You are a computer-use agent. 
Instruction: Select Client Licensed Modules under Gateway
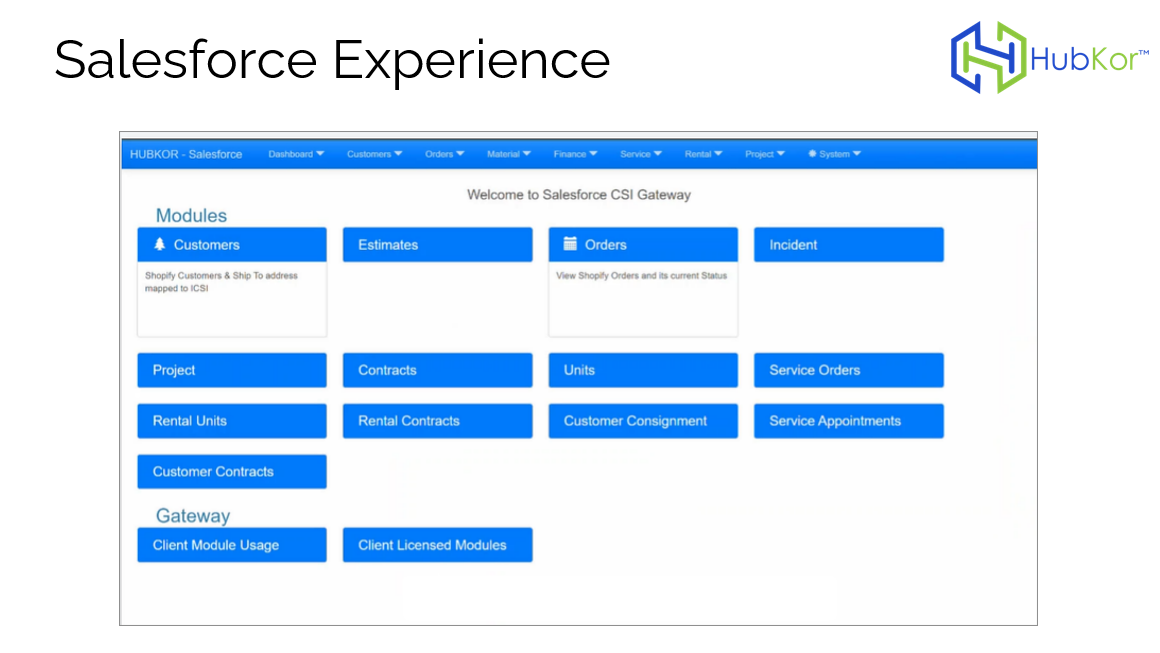(x=437, y=544)
